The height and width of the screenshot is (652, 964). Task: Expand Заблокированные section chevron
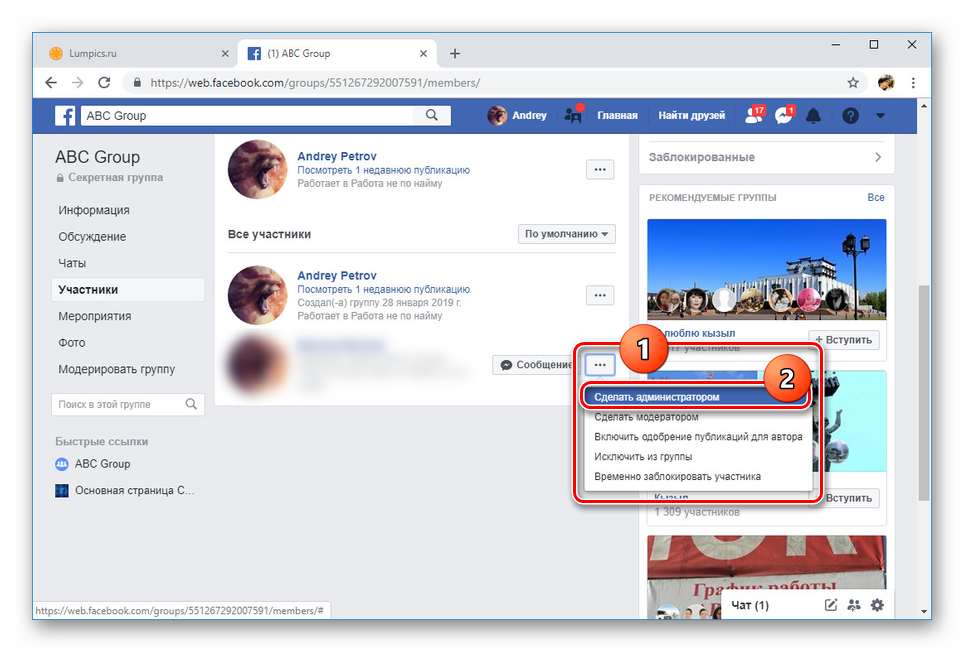click(x=878, y=157)
